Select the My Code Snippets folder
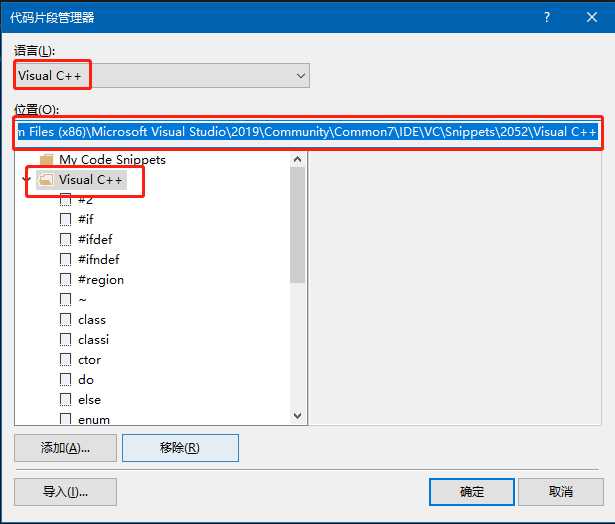615x524 pixels. tap(112, 160)
